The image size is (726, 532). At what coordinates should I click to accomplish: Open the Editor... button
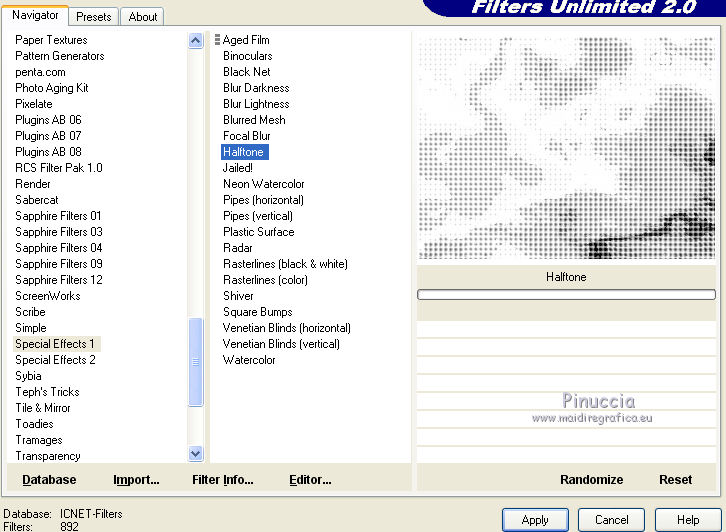(310, 480)
